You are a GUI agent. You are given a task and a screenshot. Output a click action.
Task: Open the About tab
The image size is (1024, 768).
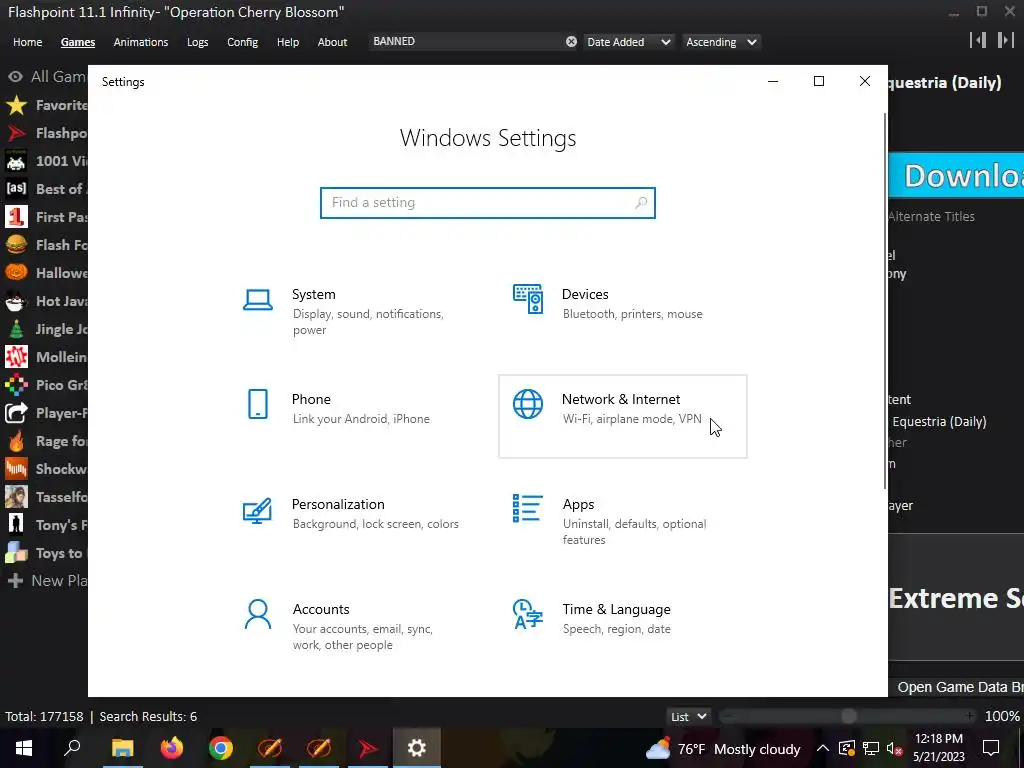[x=332, y=42]
